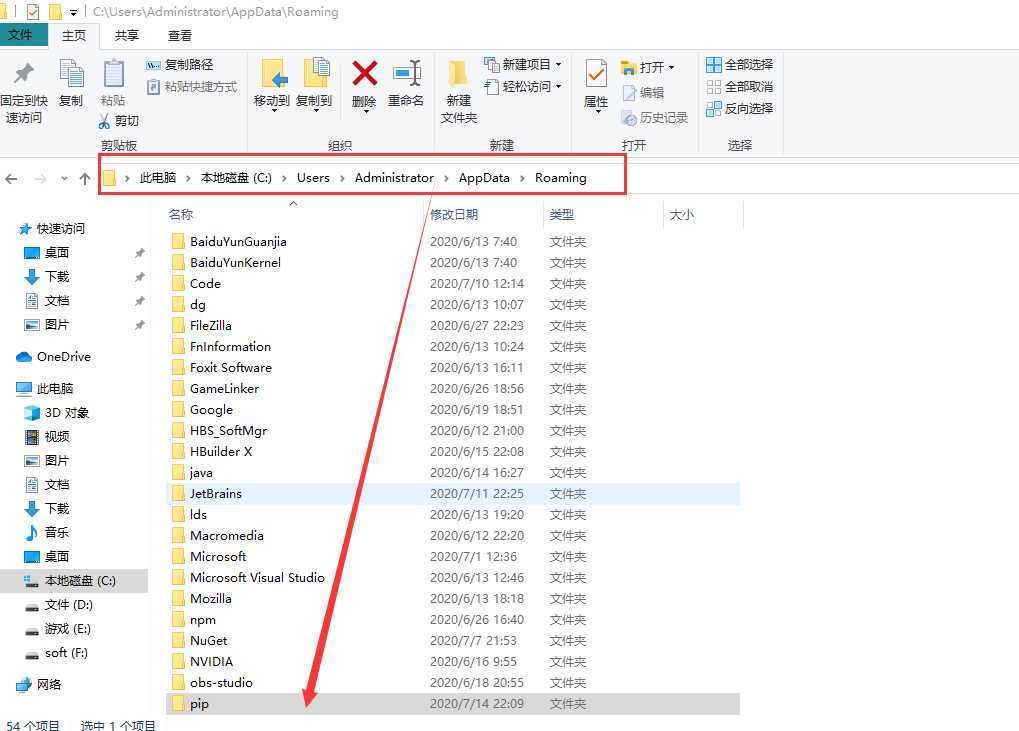The width and height of the screenshot is (1019, 731).
Task: Open the recent locations dropdown arrow
Action: (x=64, y=178)
